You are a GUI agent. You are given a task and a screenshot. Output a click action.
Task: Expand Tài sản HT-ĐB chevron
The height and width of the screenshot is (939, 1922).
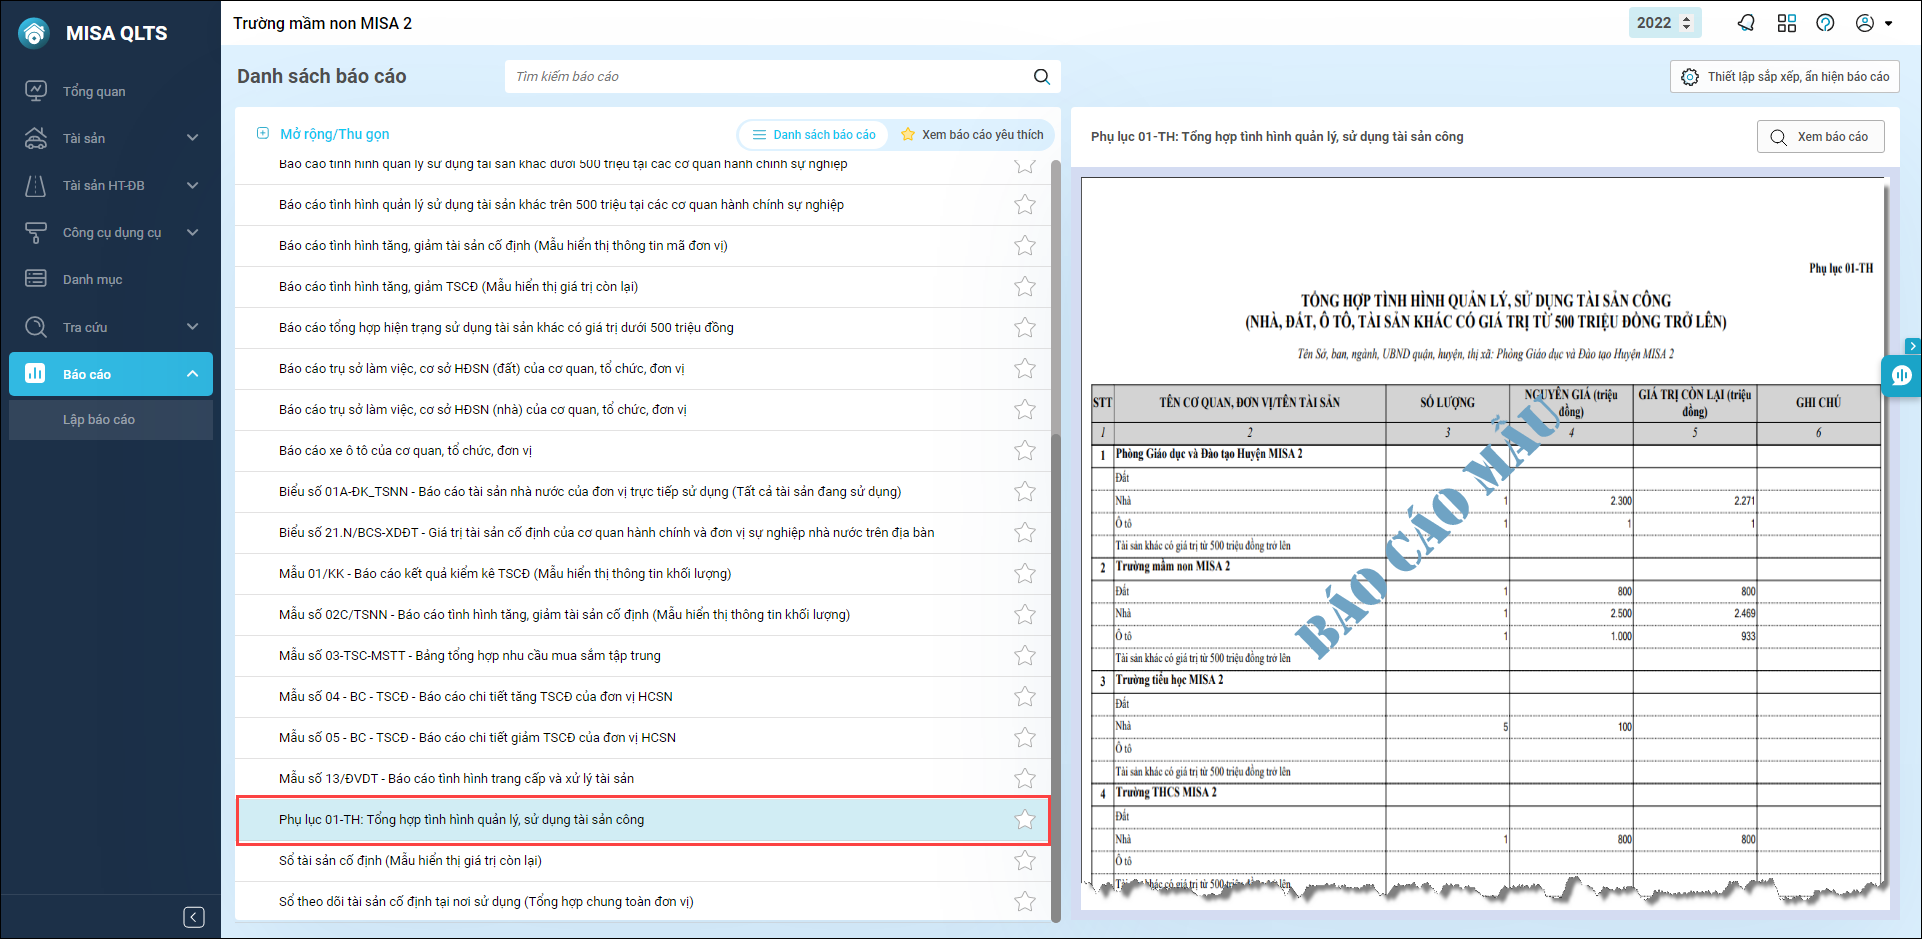point(193,185)
